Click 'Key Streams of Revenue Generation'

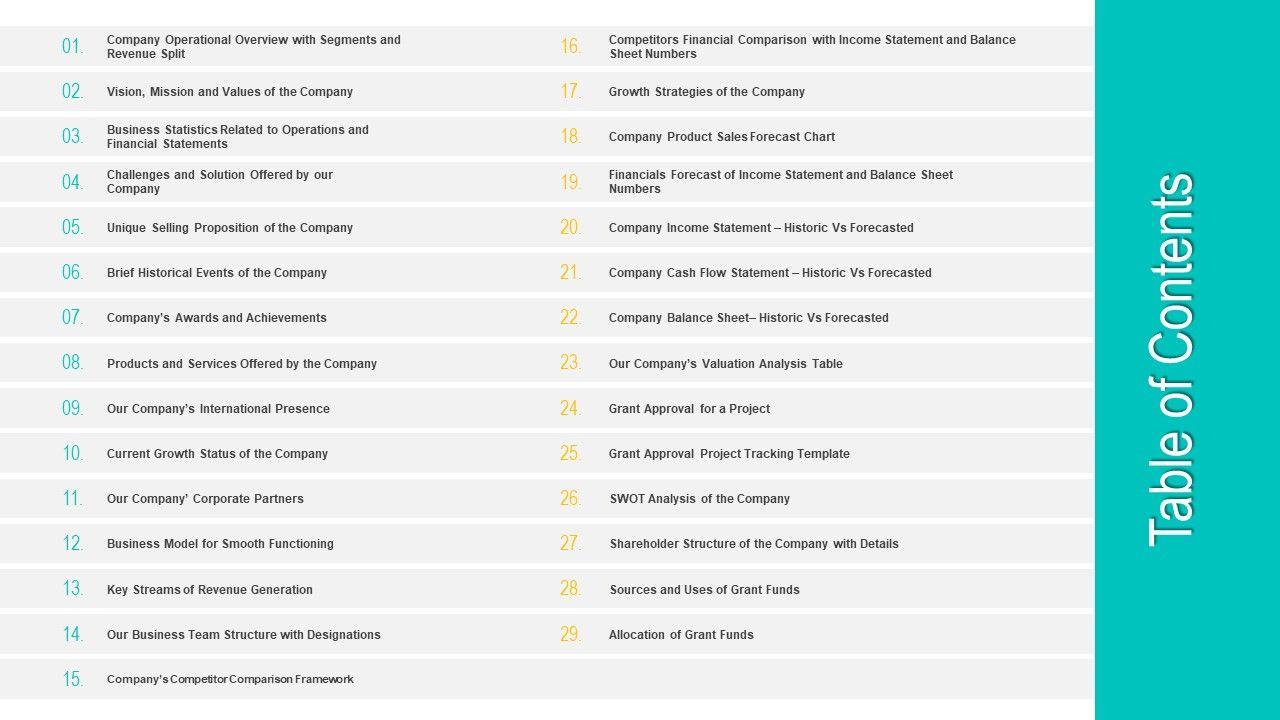pos(209,590)
